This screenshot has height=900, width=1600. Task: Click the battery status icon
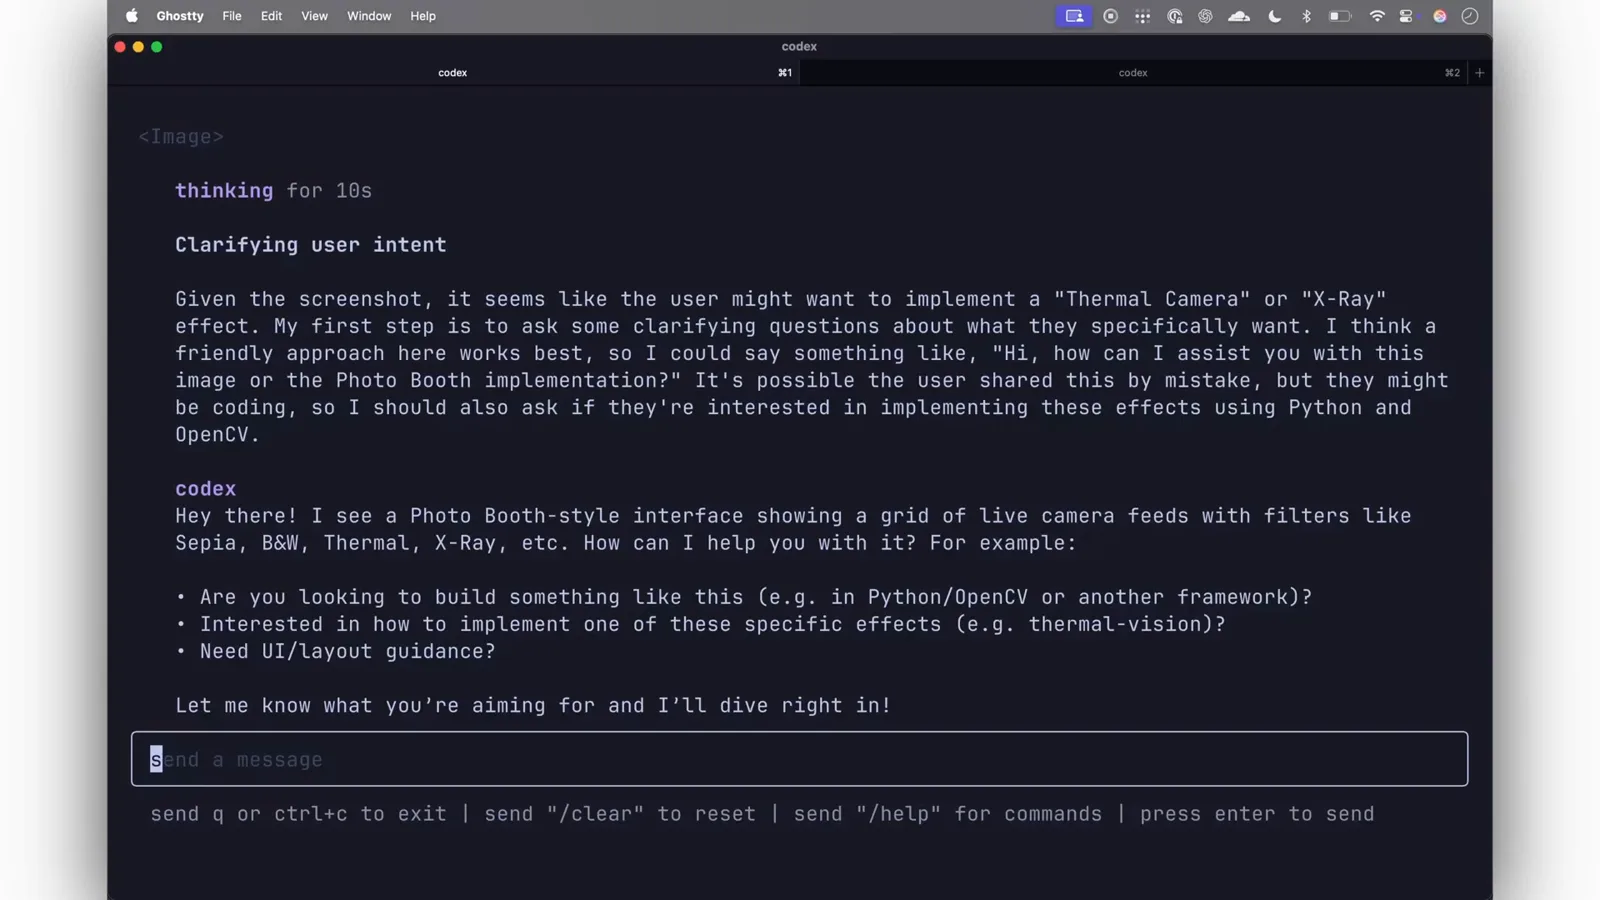tap(1340, 16)
